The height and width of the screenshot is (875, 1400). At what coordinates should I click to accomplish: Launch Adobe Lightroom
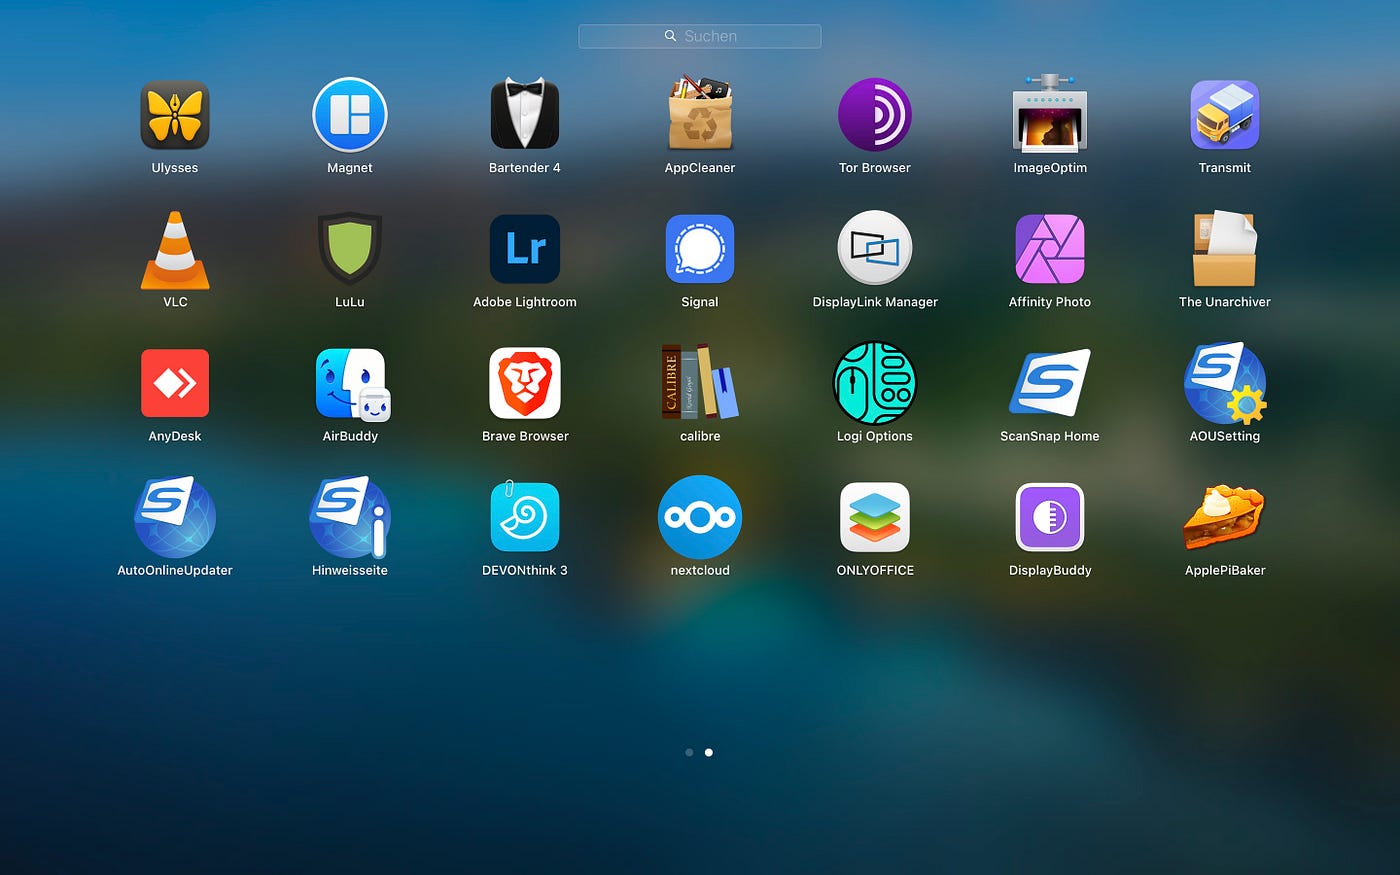(x=525, y=249)
